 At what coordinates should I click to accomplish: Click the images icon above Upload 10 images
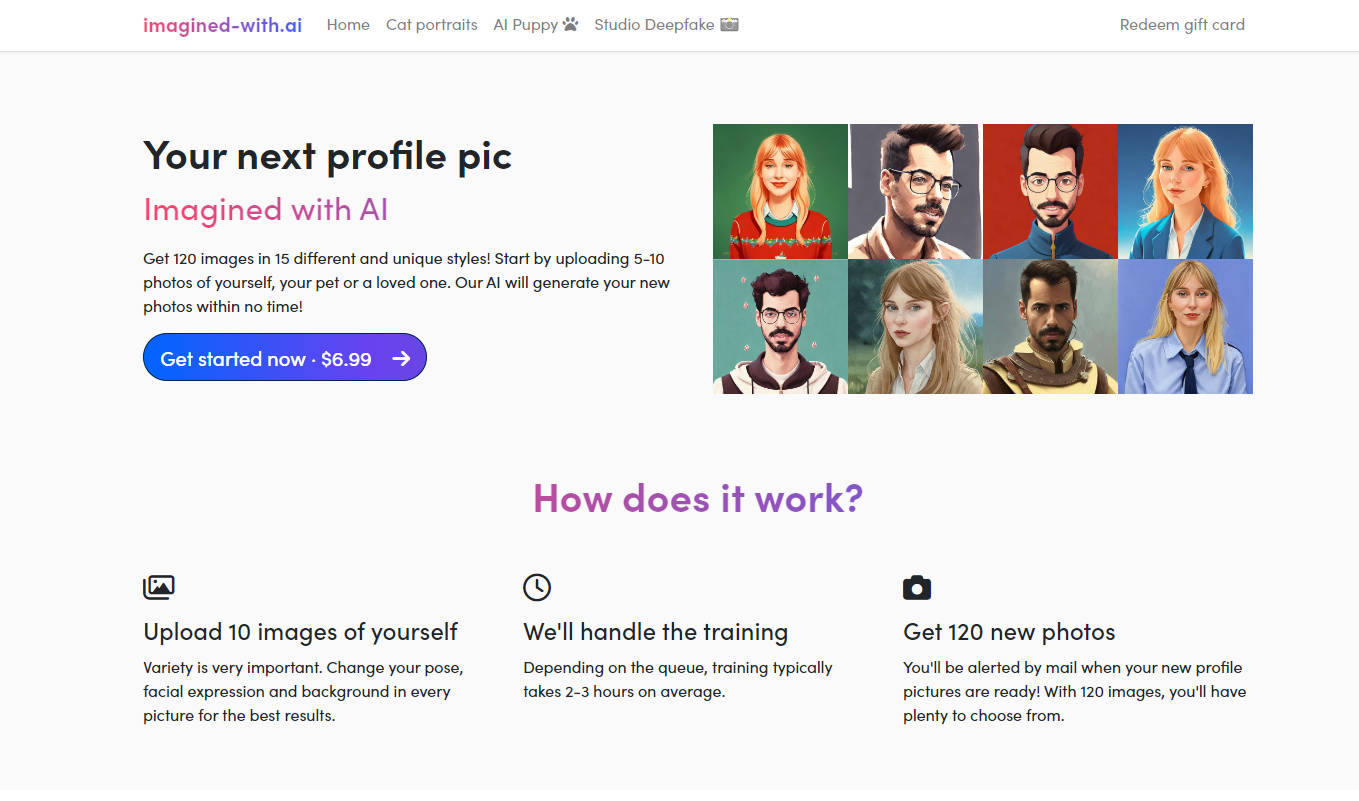(159, 587)
